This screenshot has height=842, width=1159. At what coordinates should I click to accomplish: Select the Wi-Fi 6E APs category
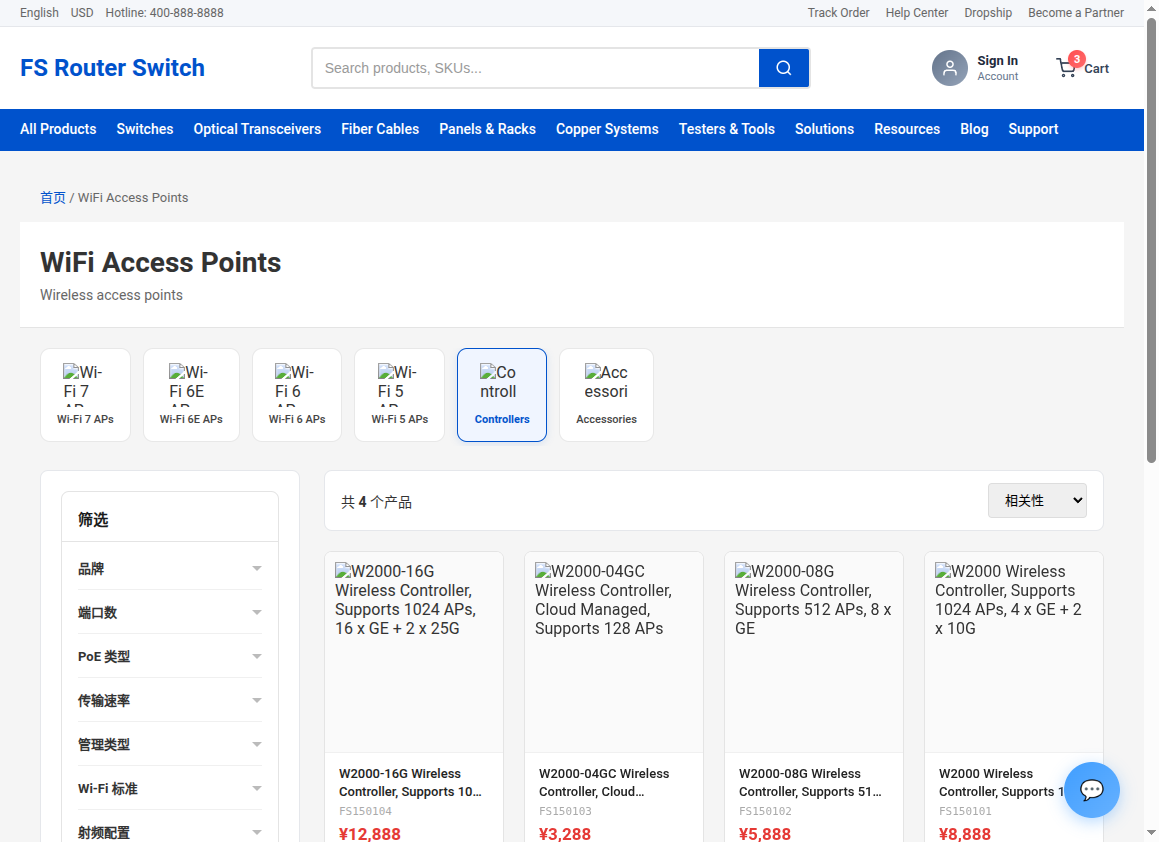tap(191, 395)
